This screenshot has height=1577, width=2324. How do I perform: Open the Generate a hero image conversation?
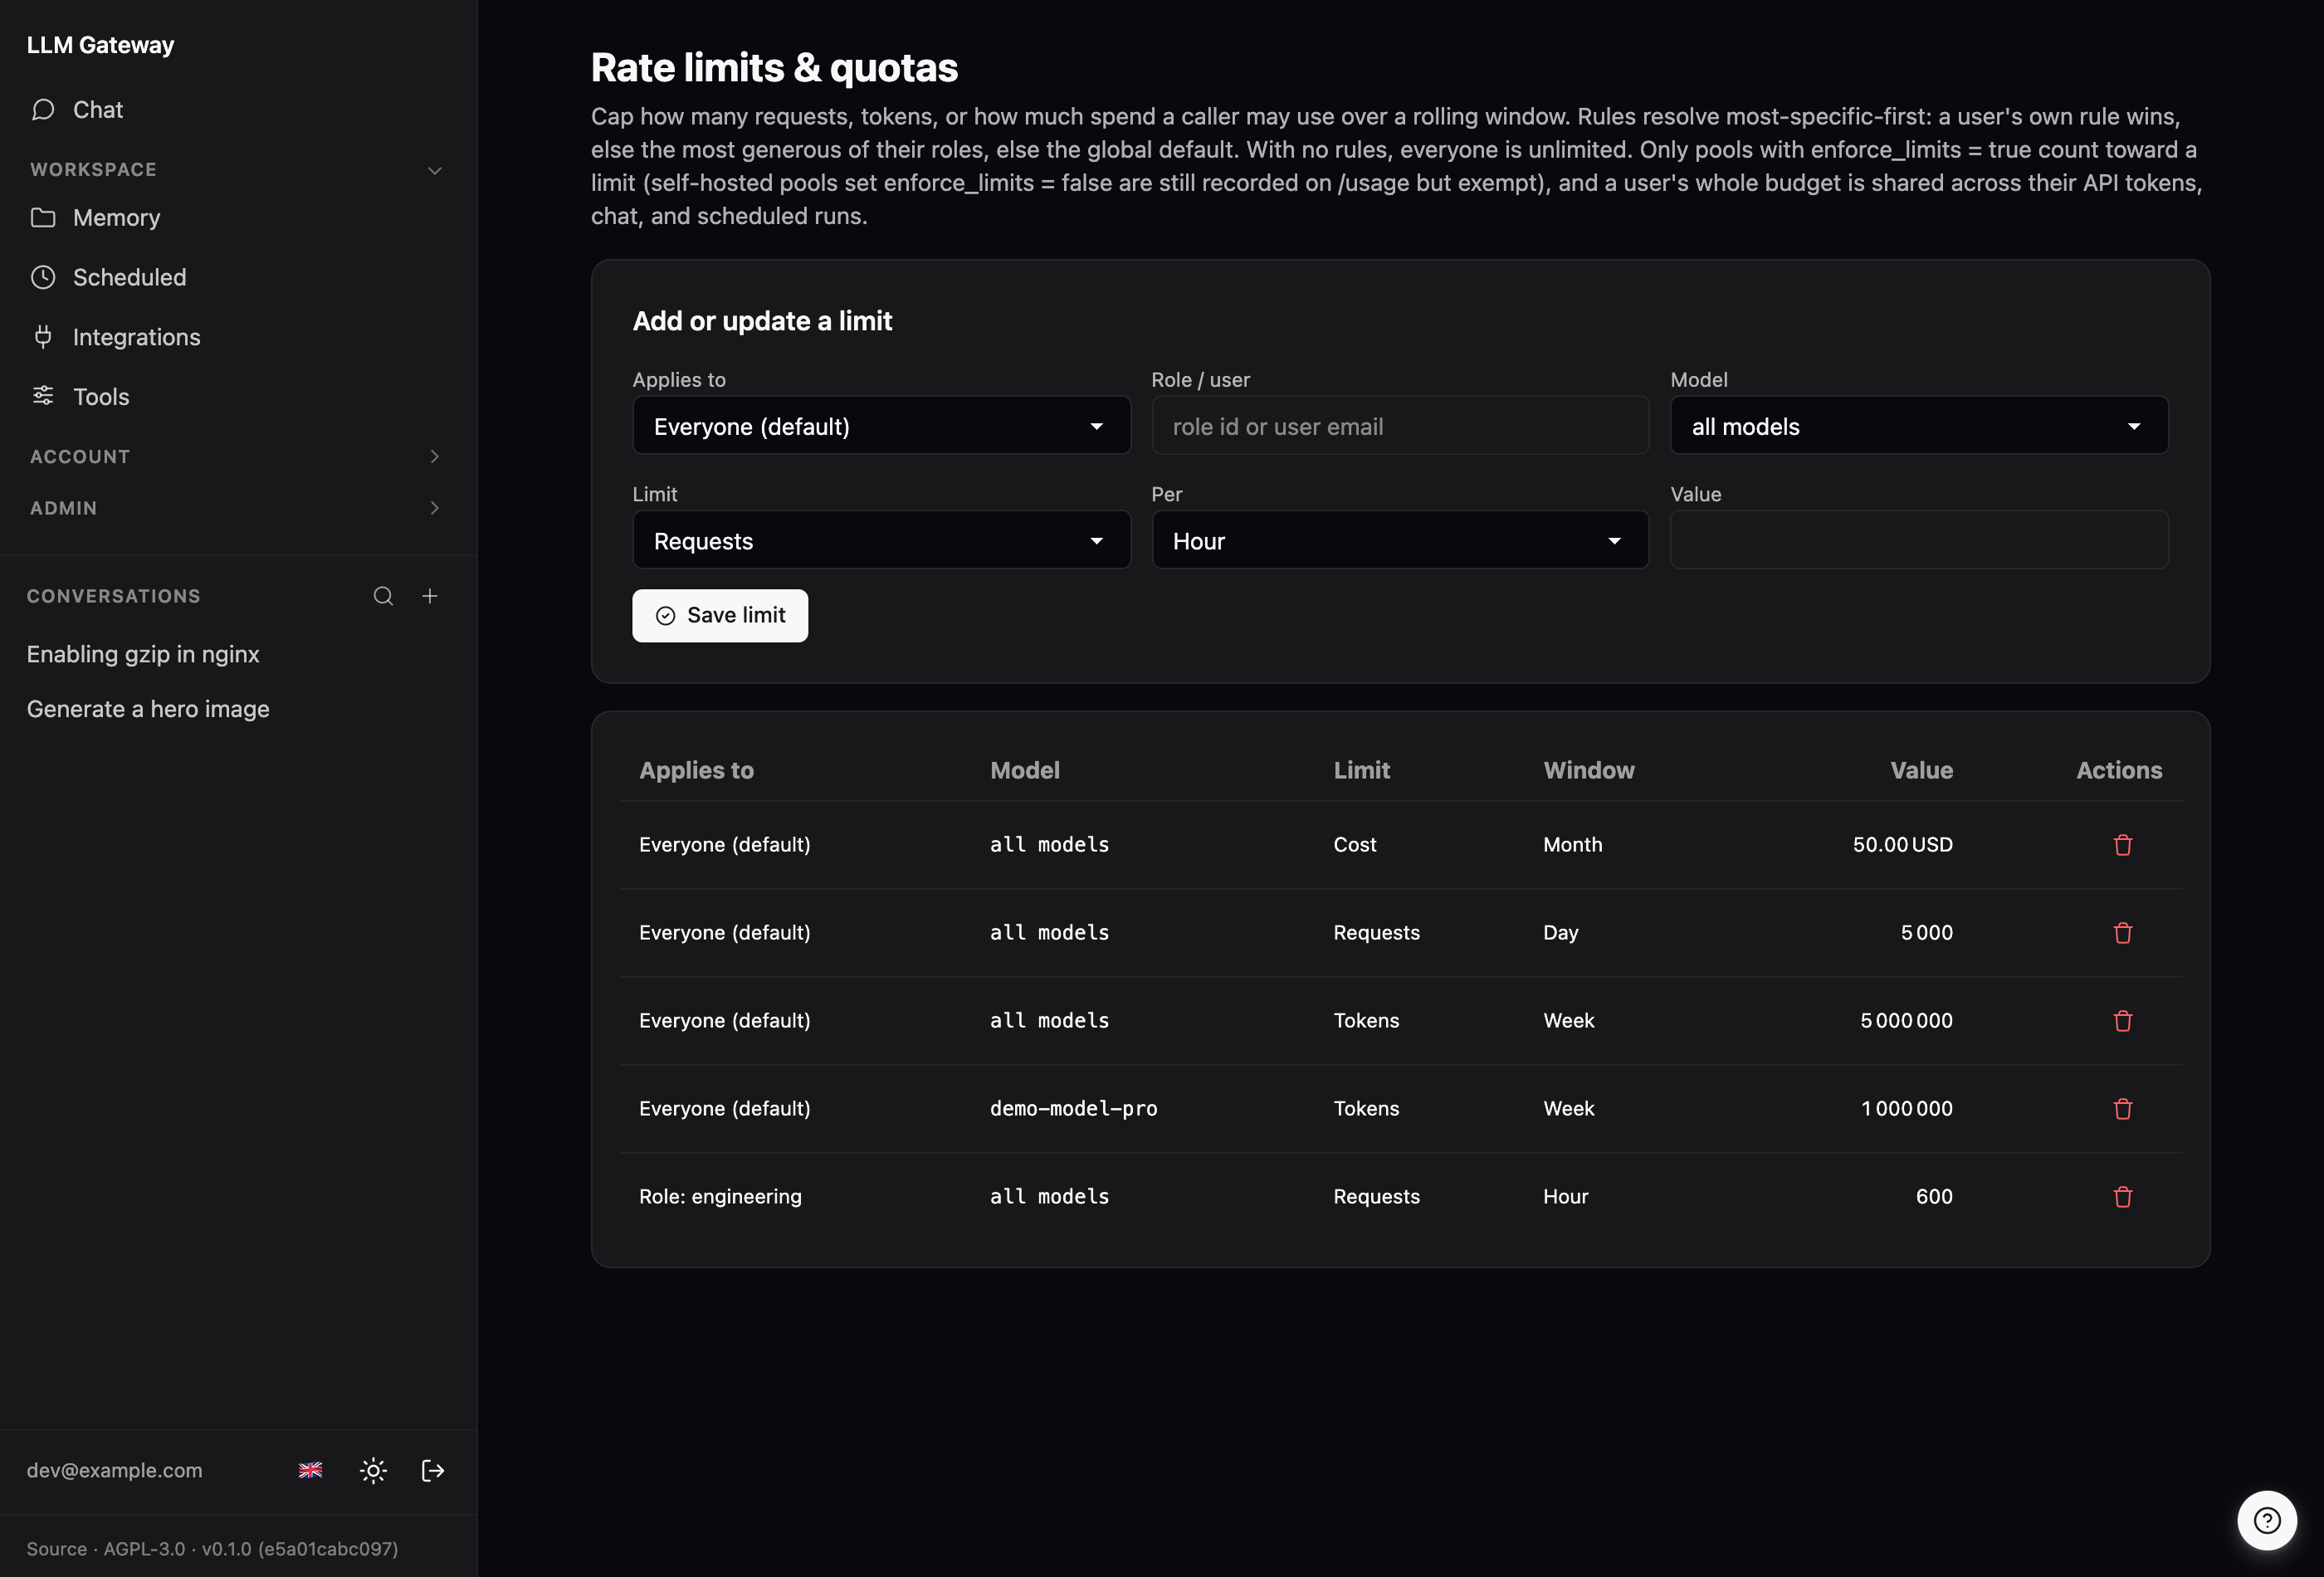tap(148, 709)
